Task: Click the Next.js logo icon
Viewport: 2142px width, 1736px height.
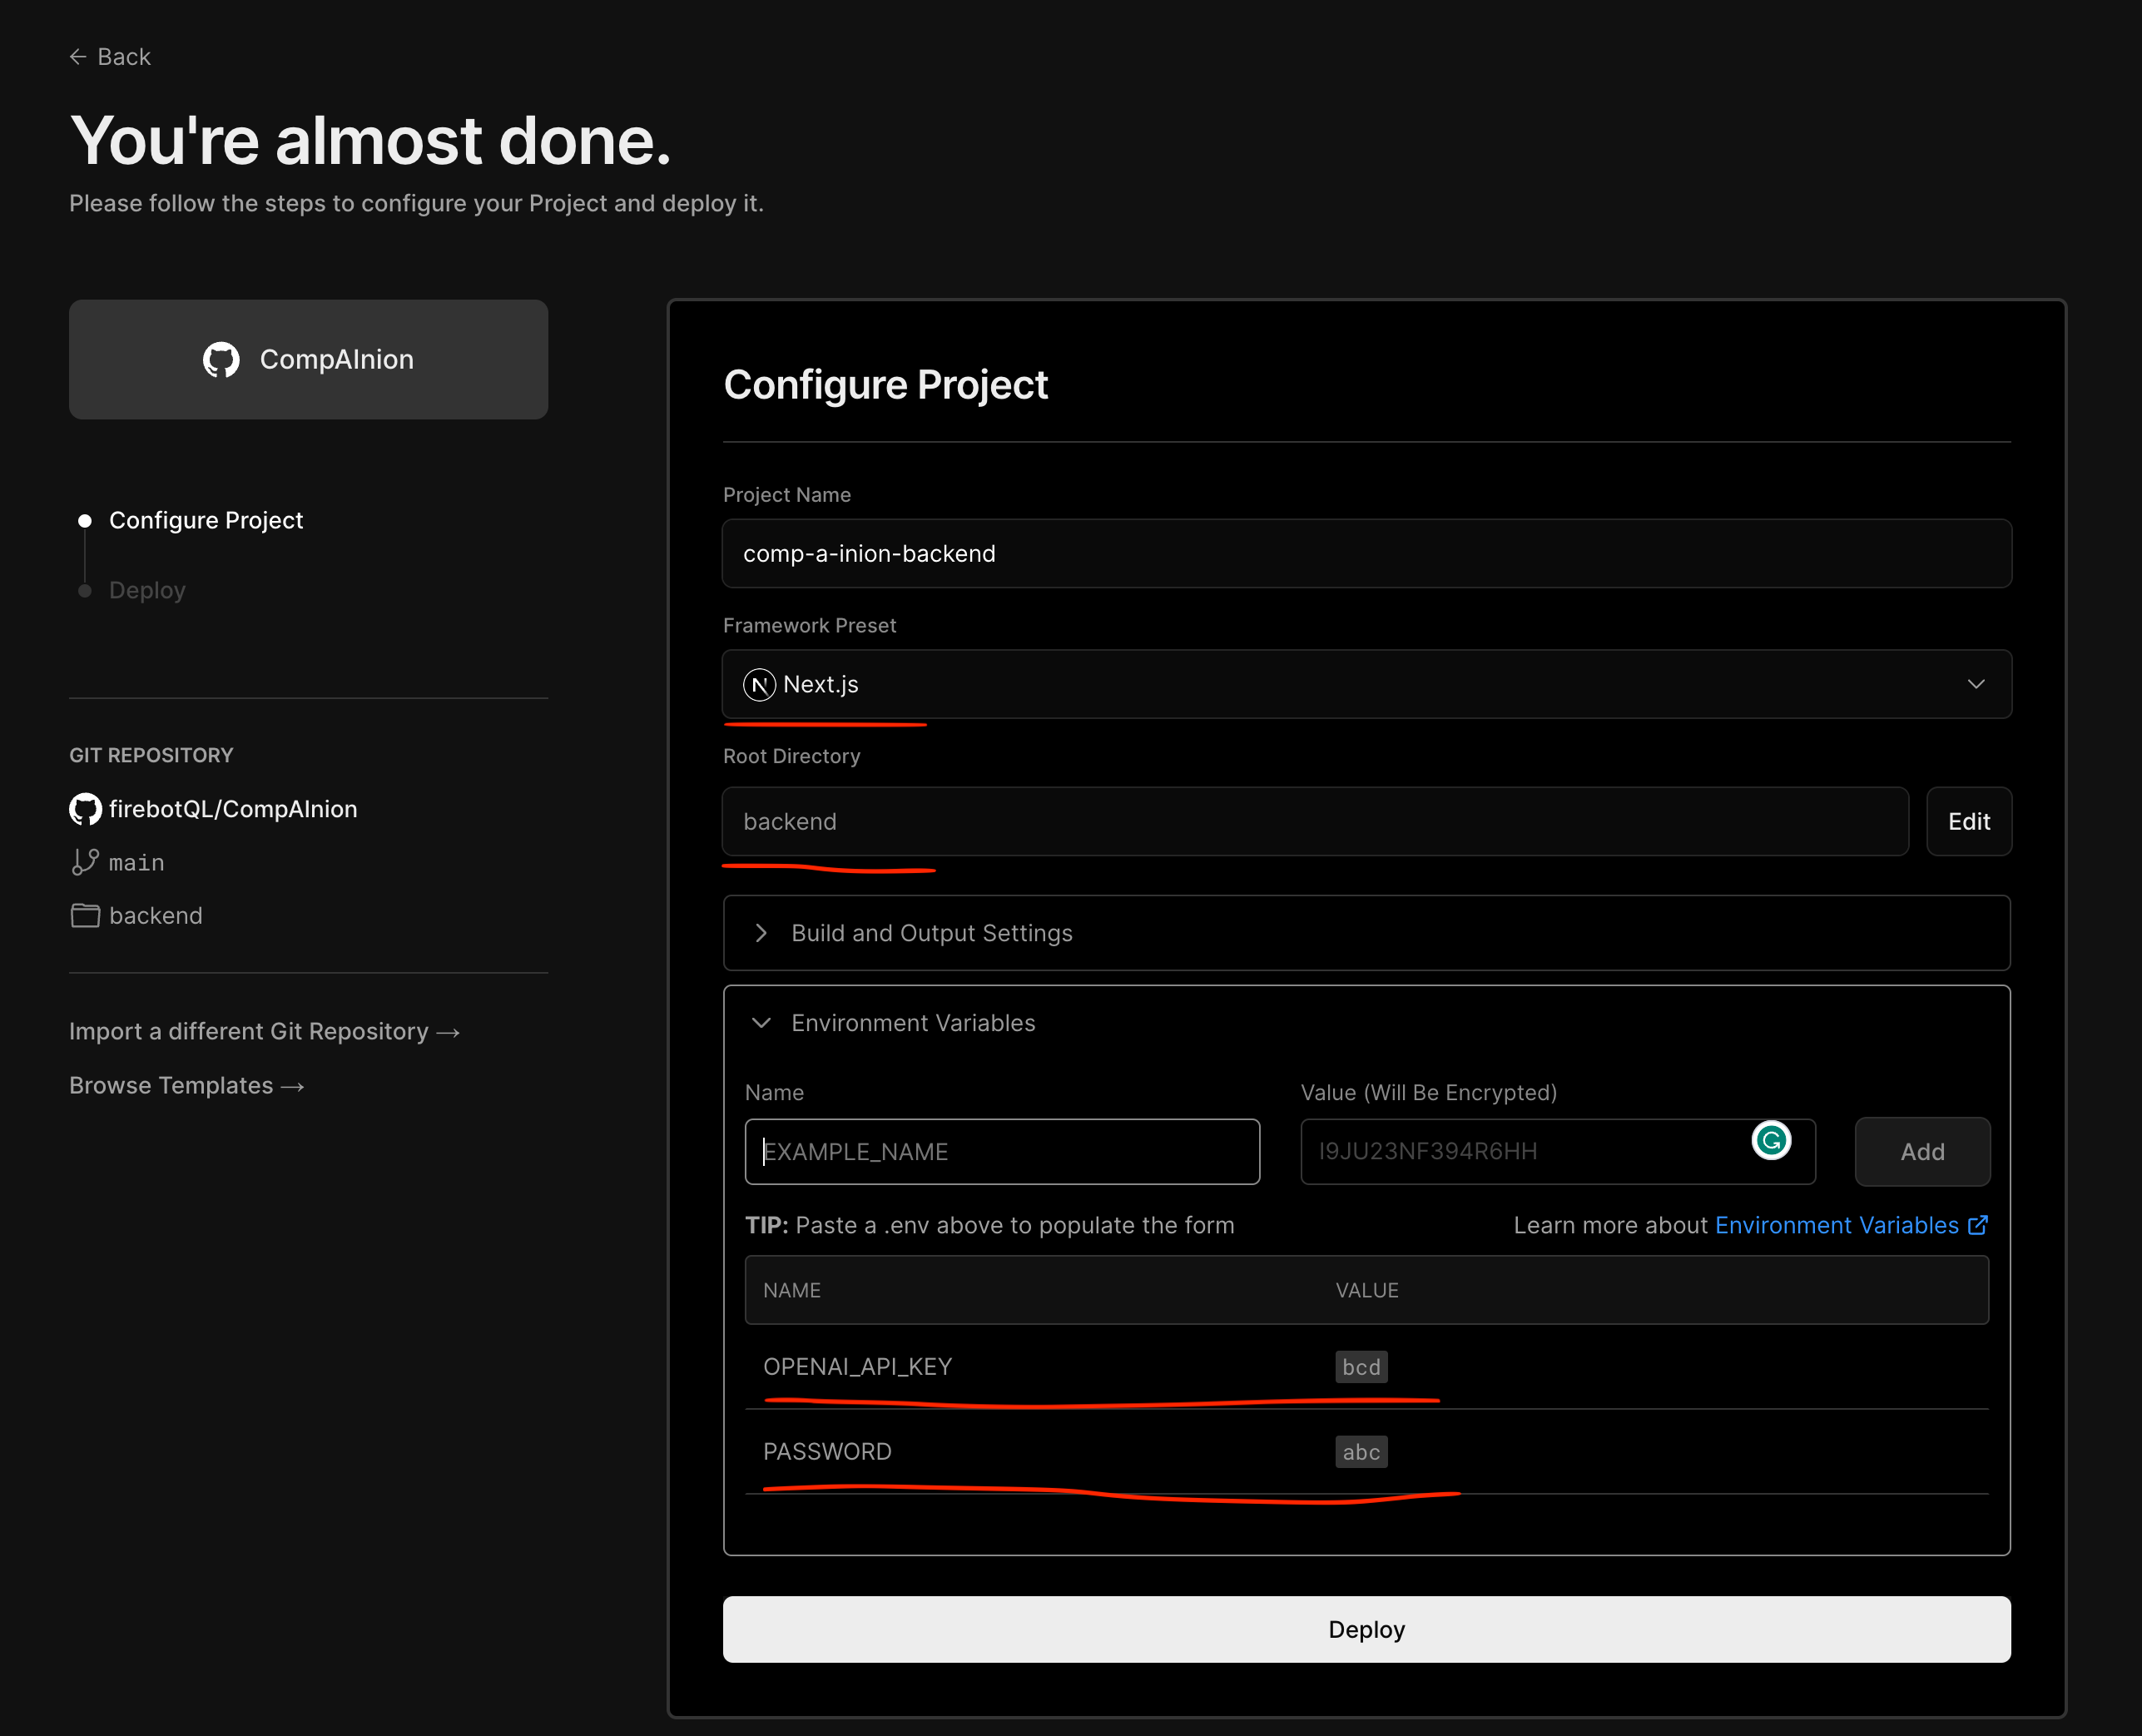Action: [x=759, y=685]
